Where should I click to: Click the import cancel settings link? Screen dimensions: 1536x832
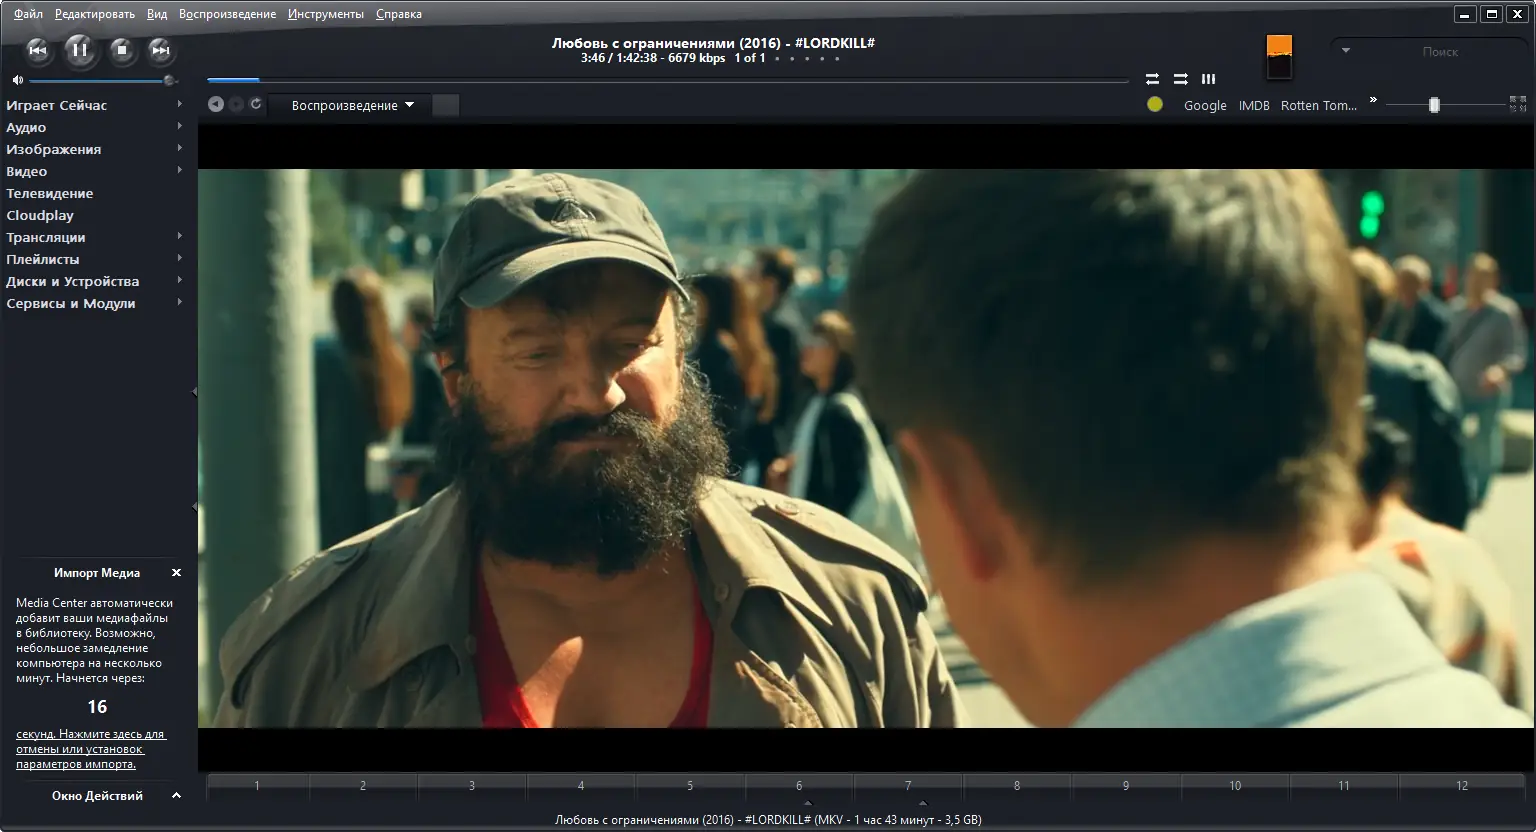90,749
